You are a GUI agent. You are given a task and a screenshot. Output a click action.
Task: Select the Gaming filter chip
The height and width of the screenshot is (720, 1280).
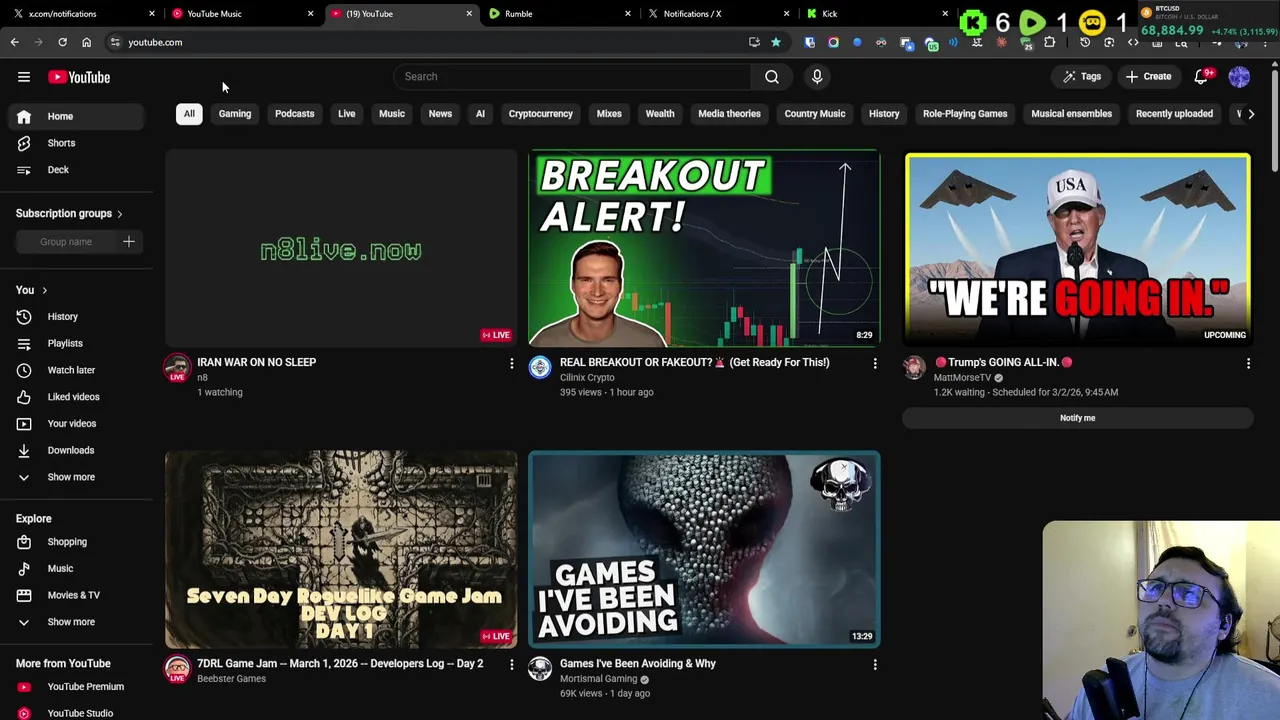tap(235, 113)
